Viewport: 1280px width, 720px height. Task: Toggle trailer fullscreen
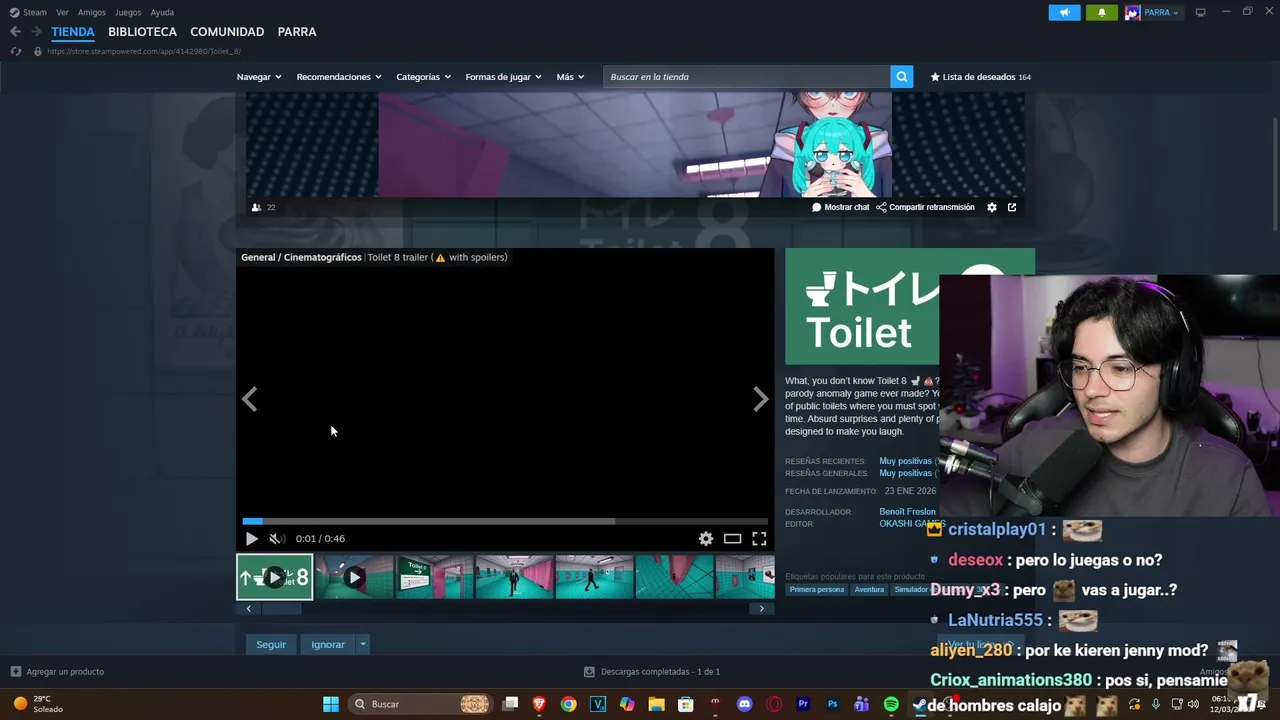[759, 538]
